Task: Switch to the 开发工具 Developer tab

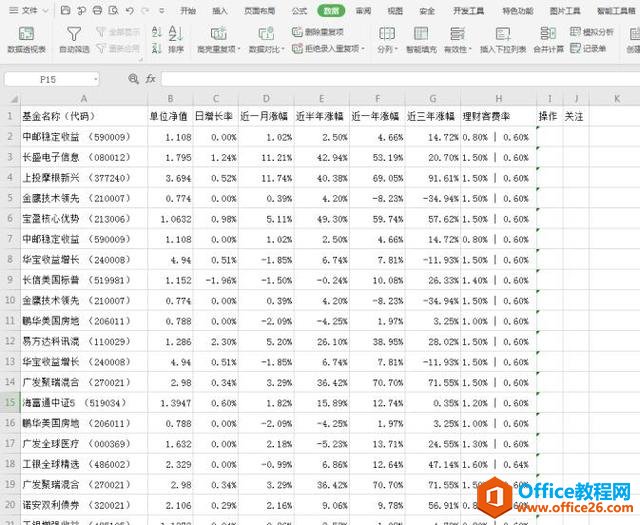Action: [469, 11]
